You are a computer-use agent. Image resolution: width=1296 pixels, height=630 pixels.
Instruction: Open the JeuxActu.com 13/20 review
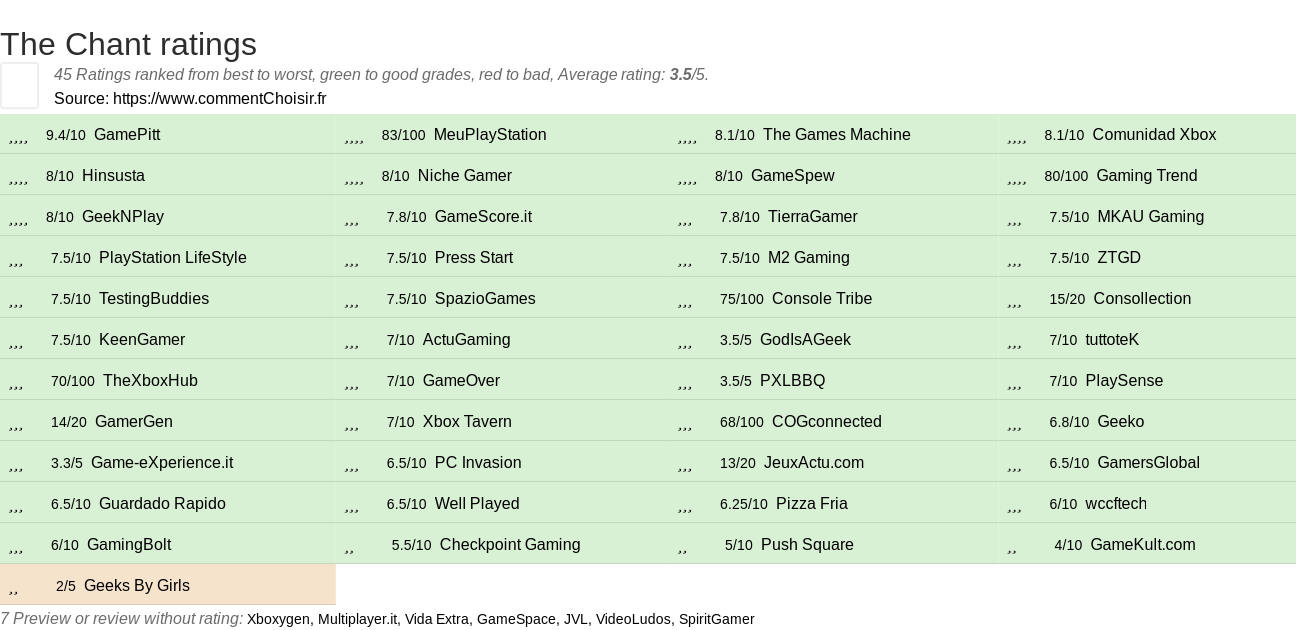pyautogui.click(x=834, y=462)
